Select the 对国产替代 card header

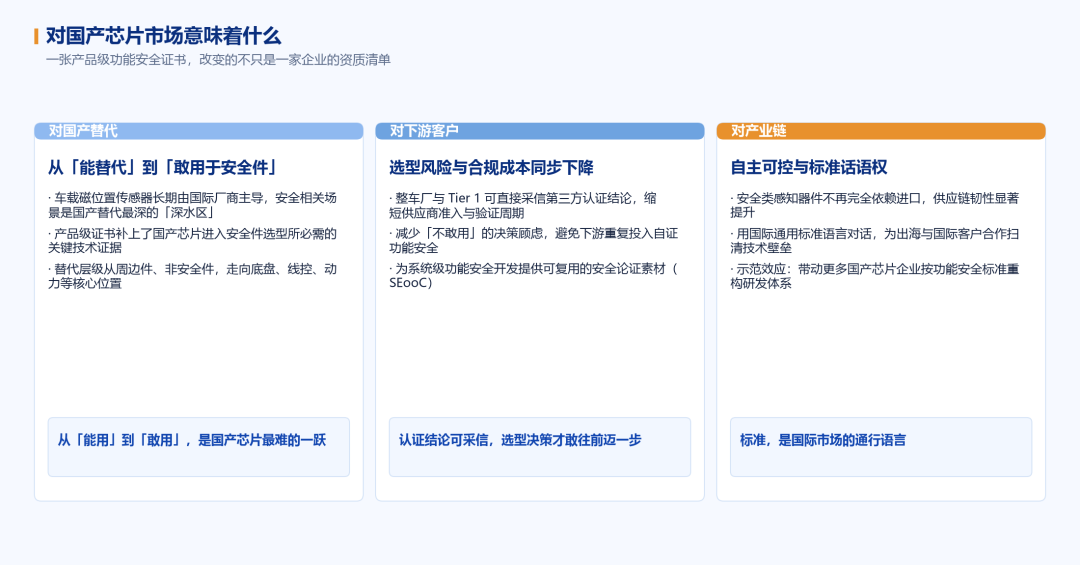pyautogui.click(x=198, y=131)
